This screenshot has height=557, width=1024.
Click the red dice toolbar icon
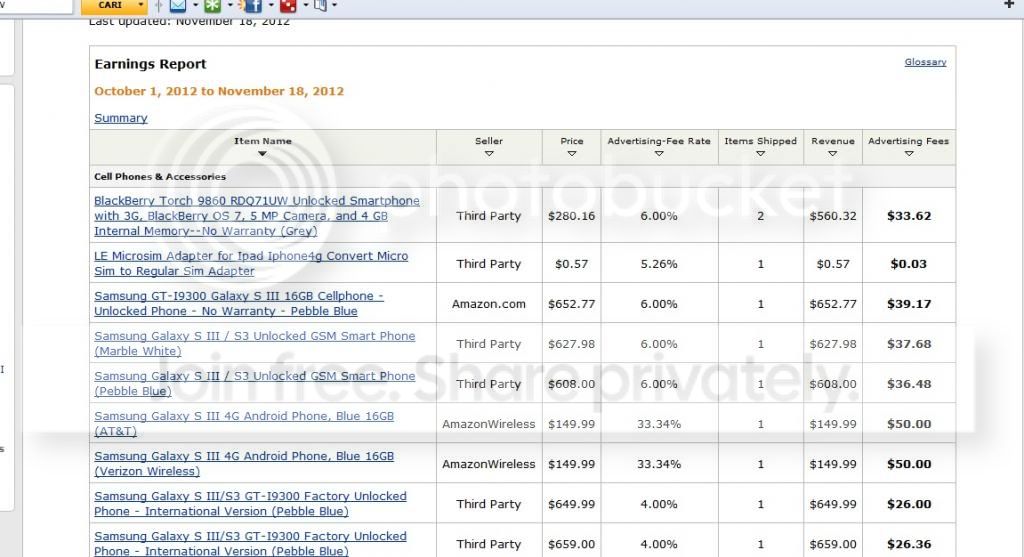(288, 6)
